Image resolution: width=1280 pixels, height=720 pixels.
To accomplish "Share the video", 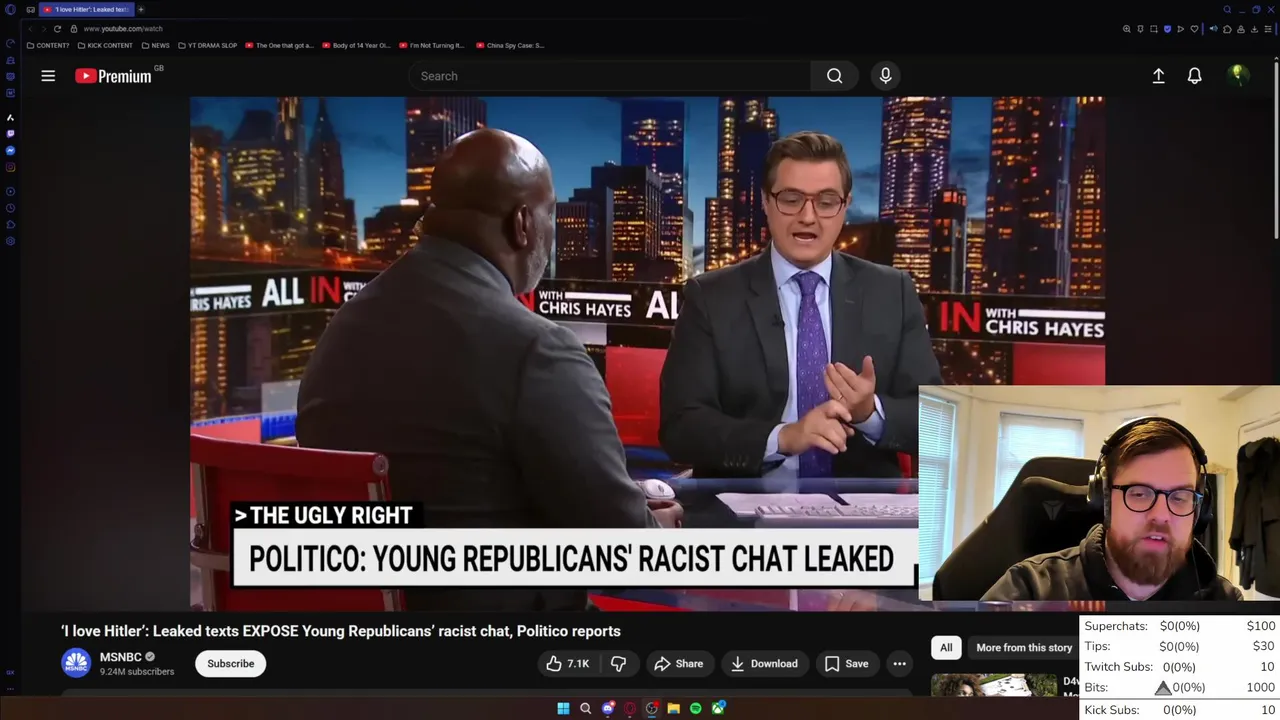I will (x=678, y=663).
